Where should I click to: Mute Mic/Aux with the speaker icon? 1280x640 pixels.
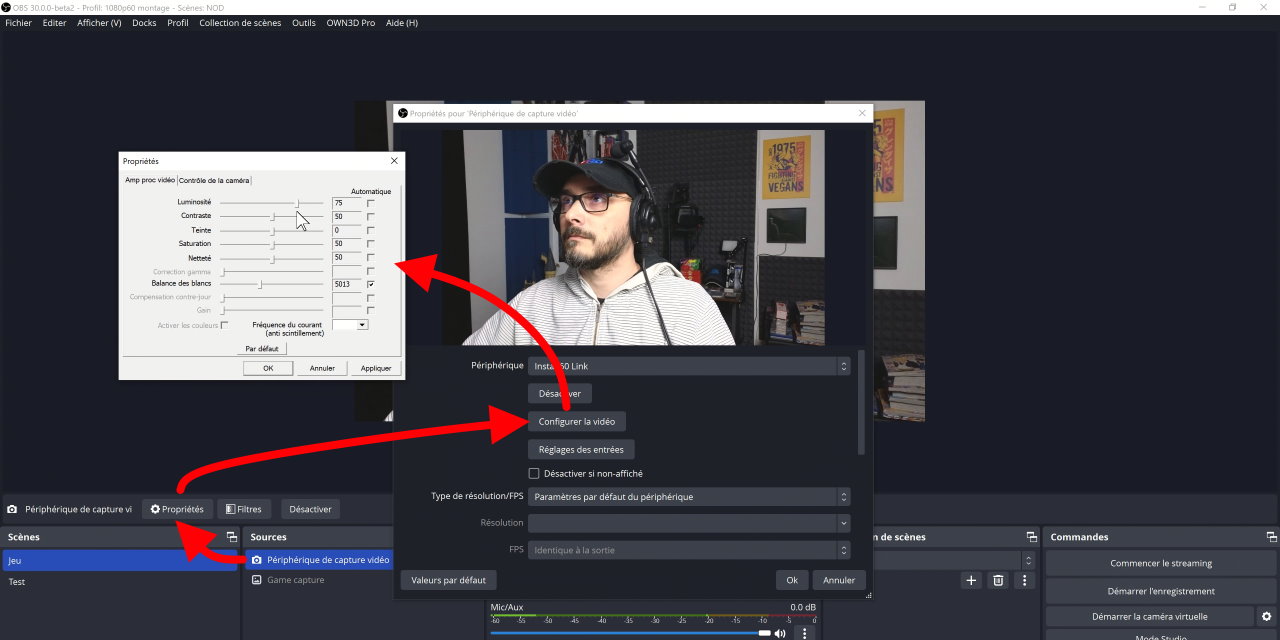[780, 633]
